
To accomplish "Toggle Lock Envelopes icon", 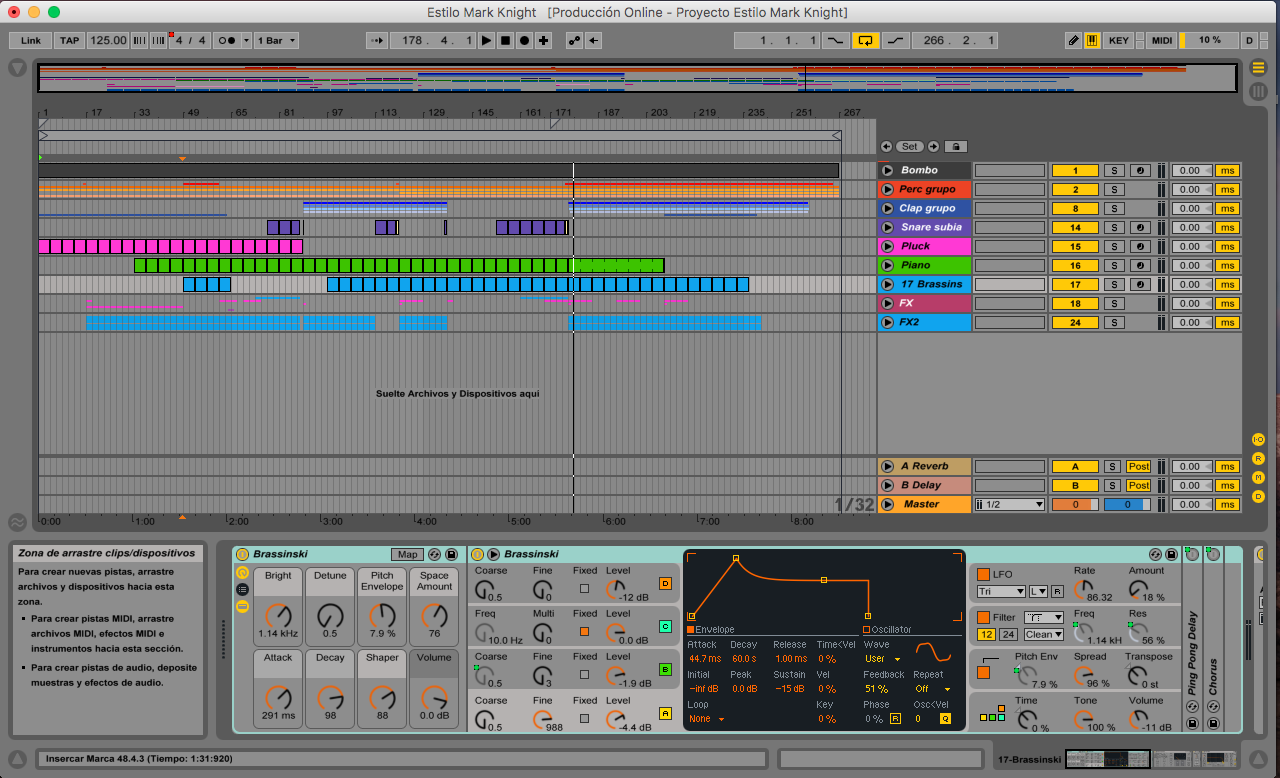I will click(956, 146).
